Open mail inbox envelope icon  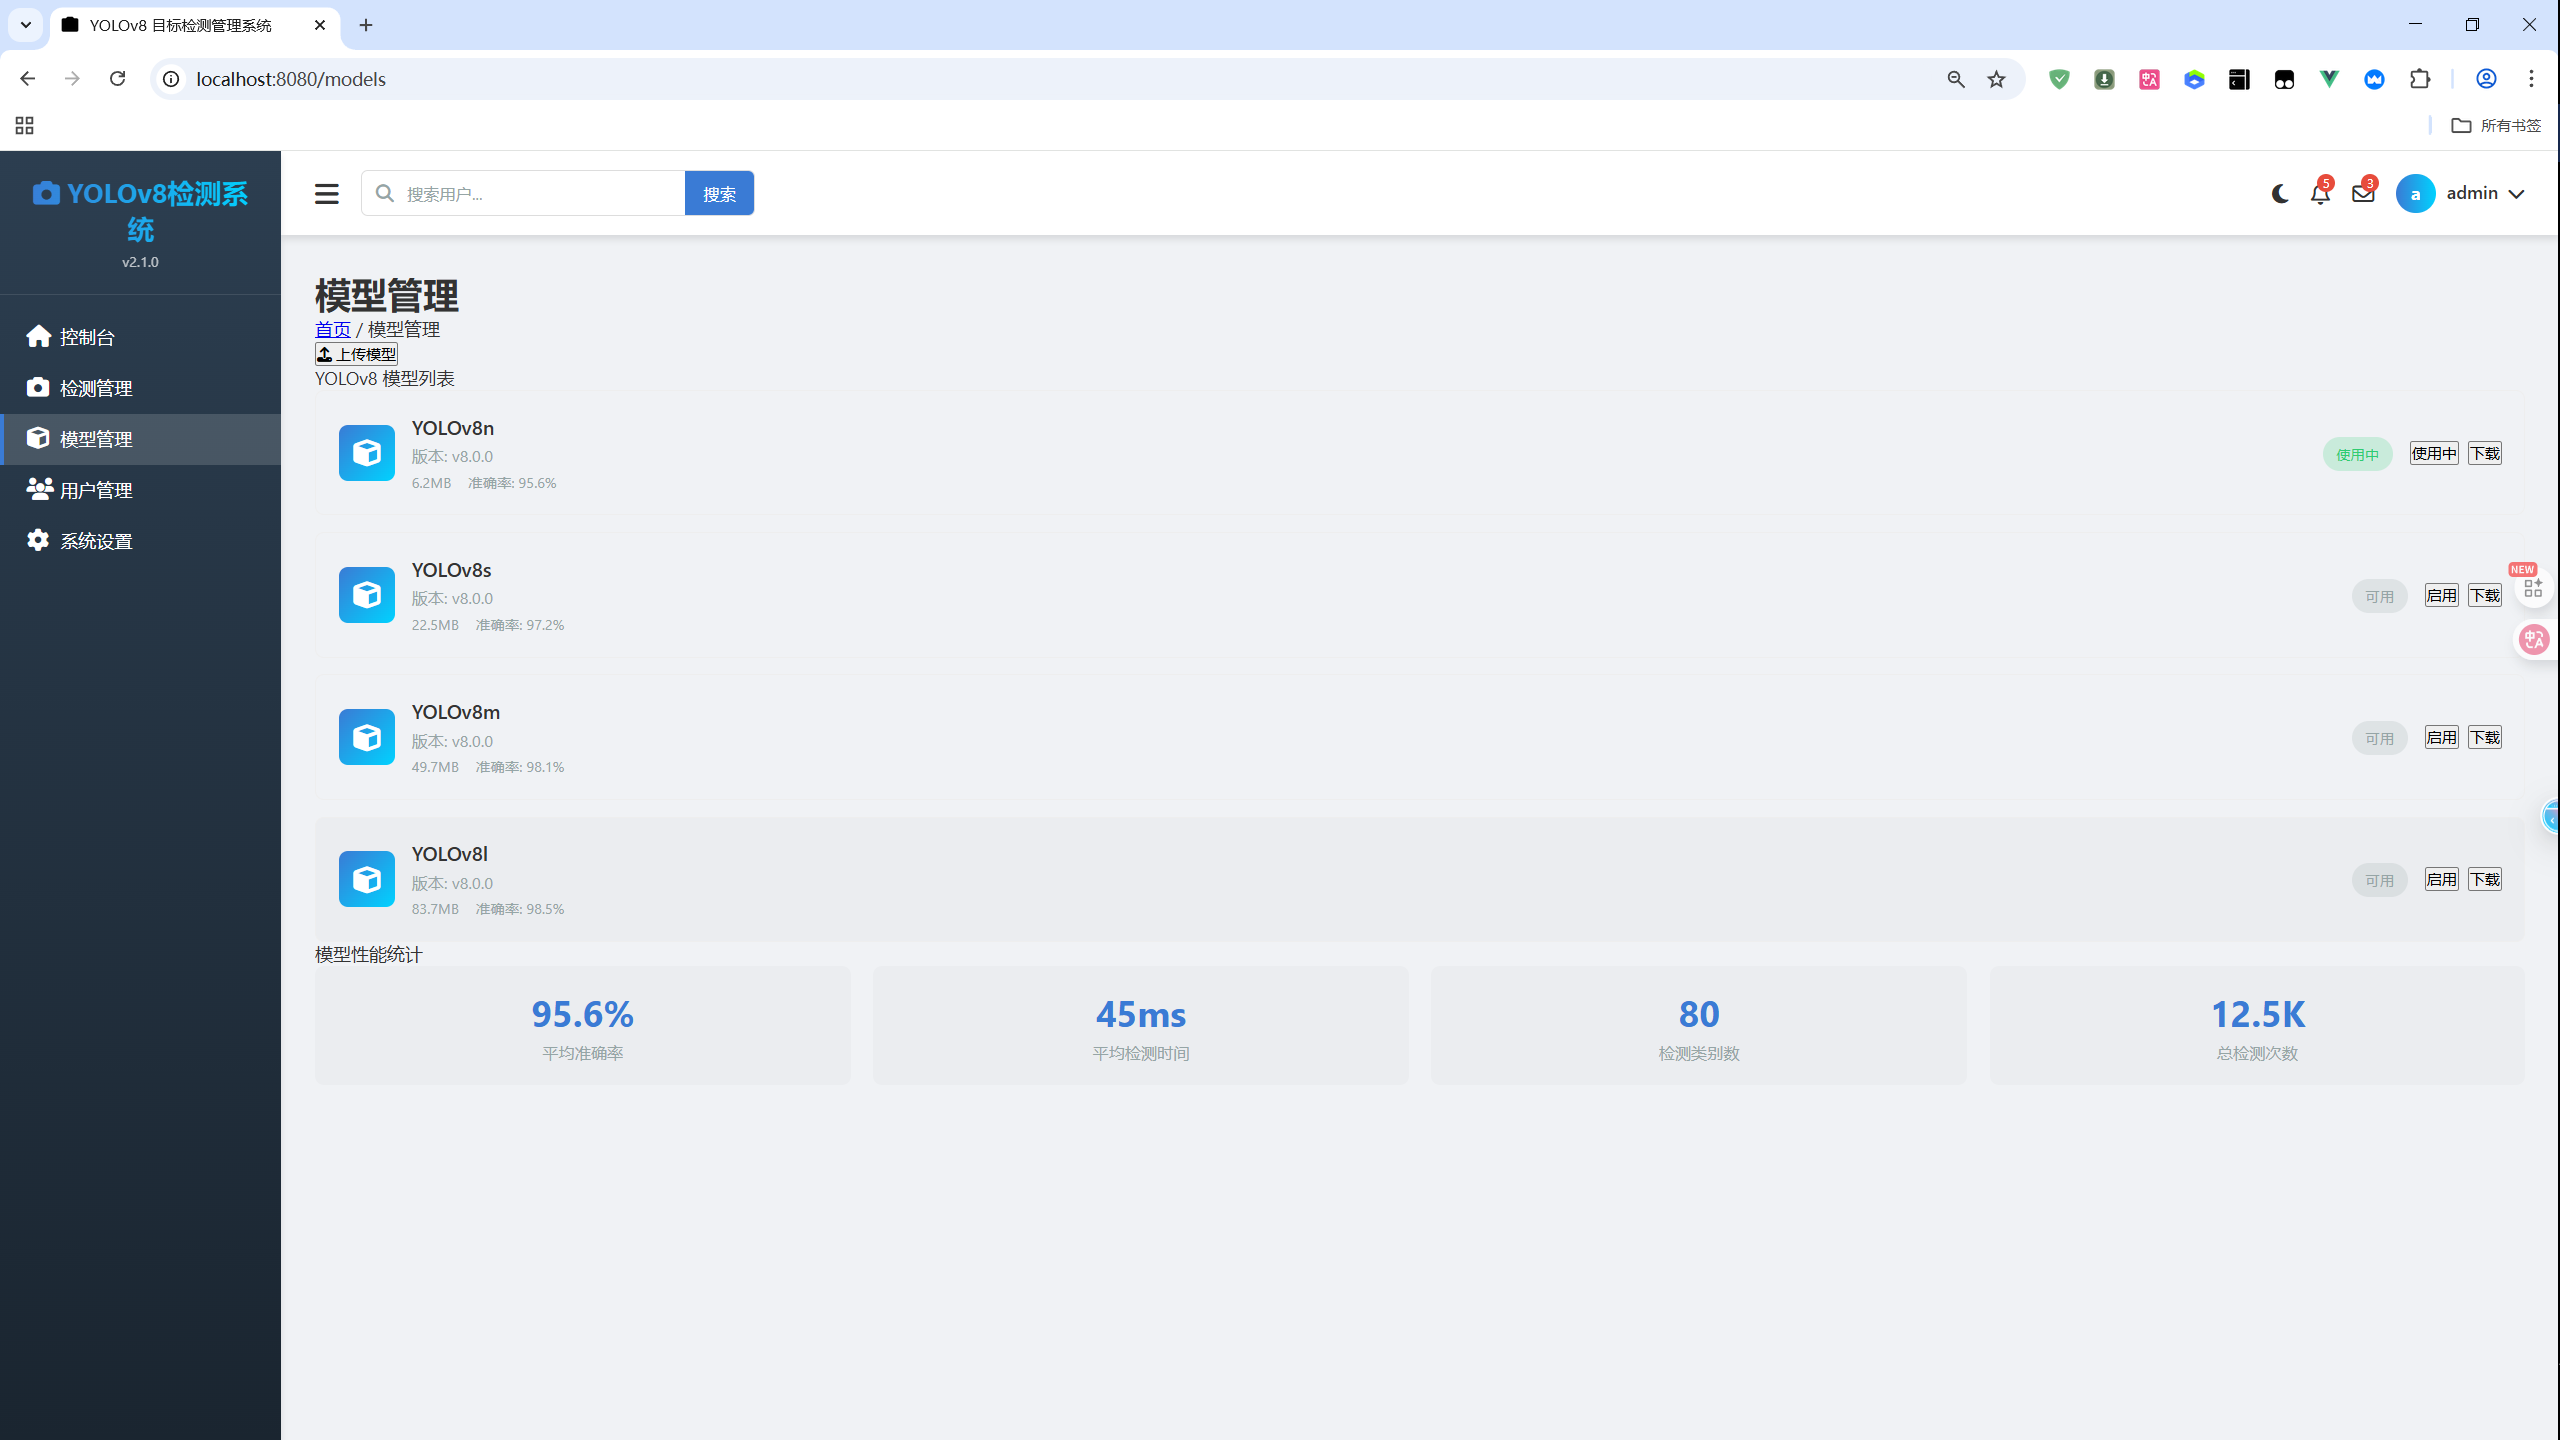(x=2363, y=194)
